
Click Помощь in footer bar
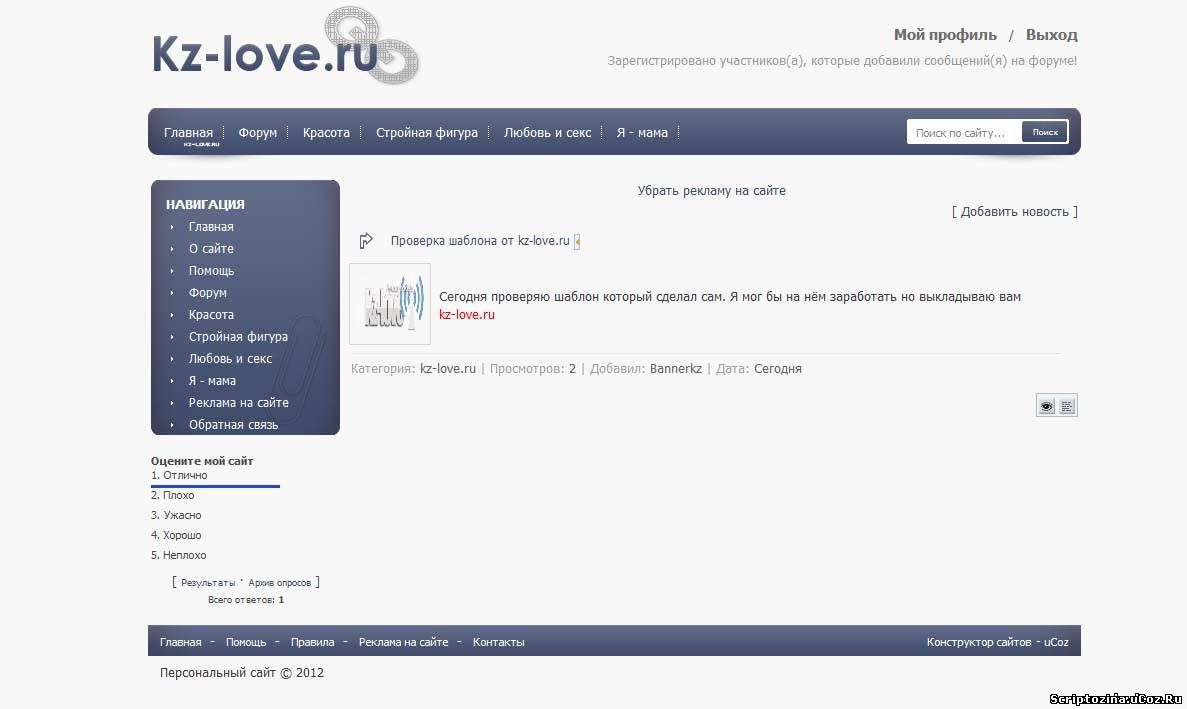(246, 642)
